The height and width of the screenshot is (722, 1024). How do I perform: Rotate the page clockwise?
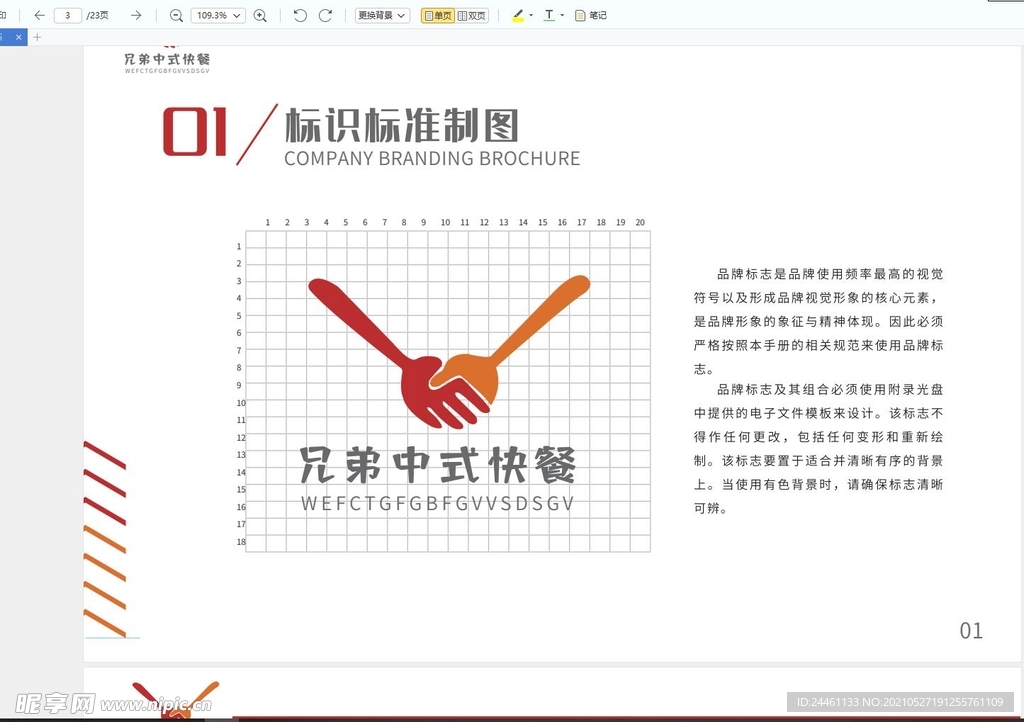pyautogui.click(x=325, y=16)
